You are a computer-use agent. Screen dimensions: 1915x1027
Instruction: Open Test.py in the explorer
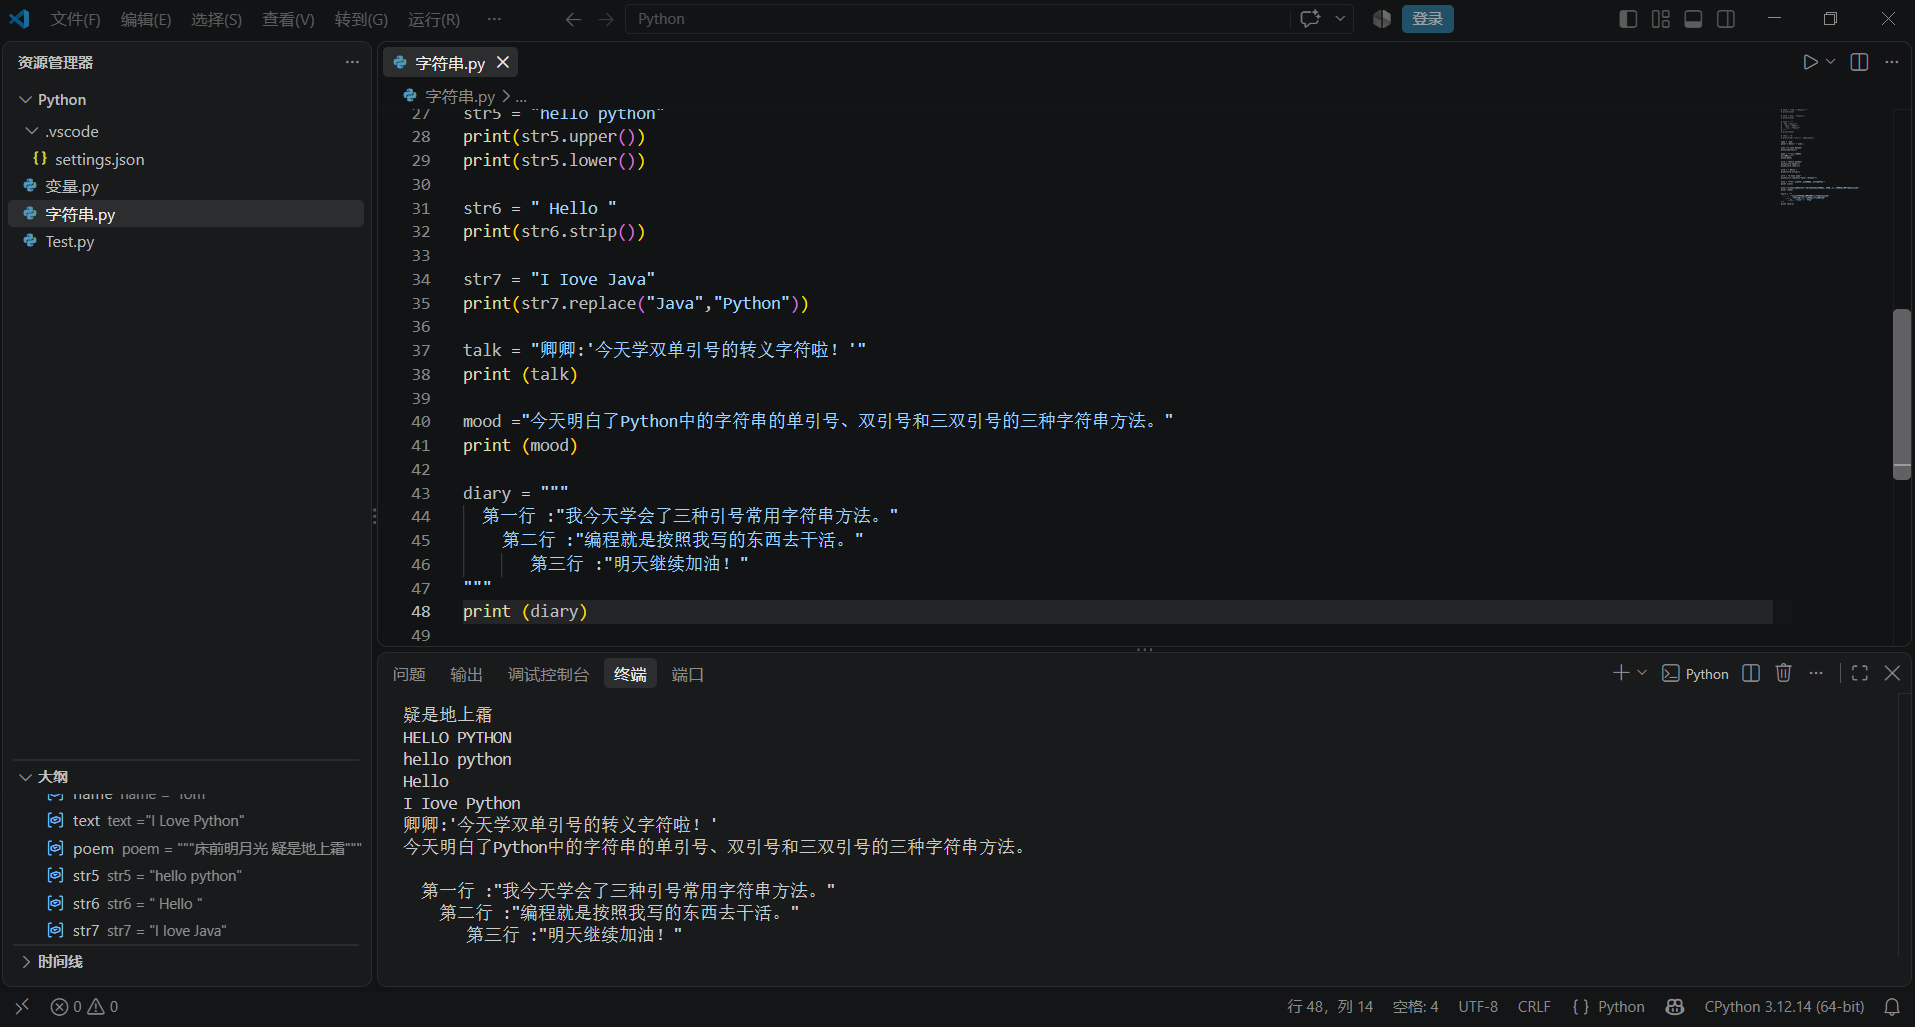[x=70, y=241]
